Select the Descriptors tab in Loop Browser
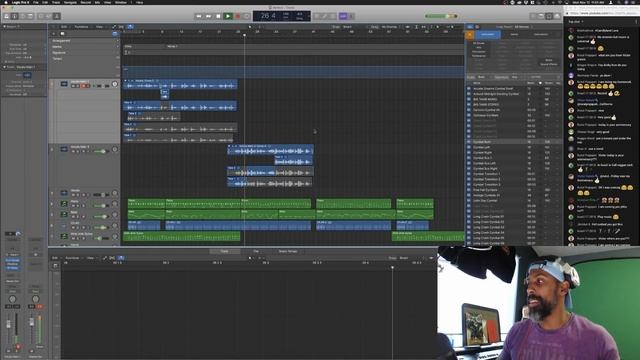640x360 pixels. pyautogui.click(x=541, y=35)
